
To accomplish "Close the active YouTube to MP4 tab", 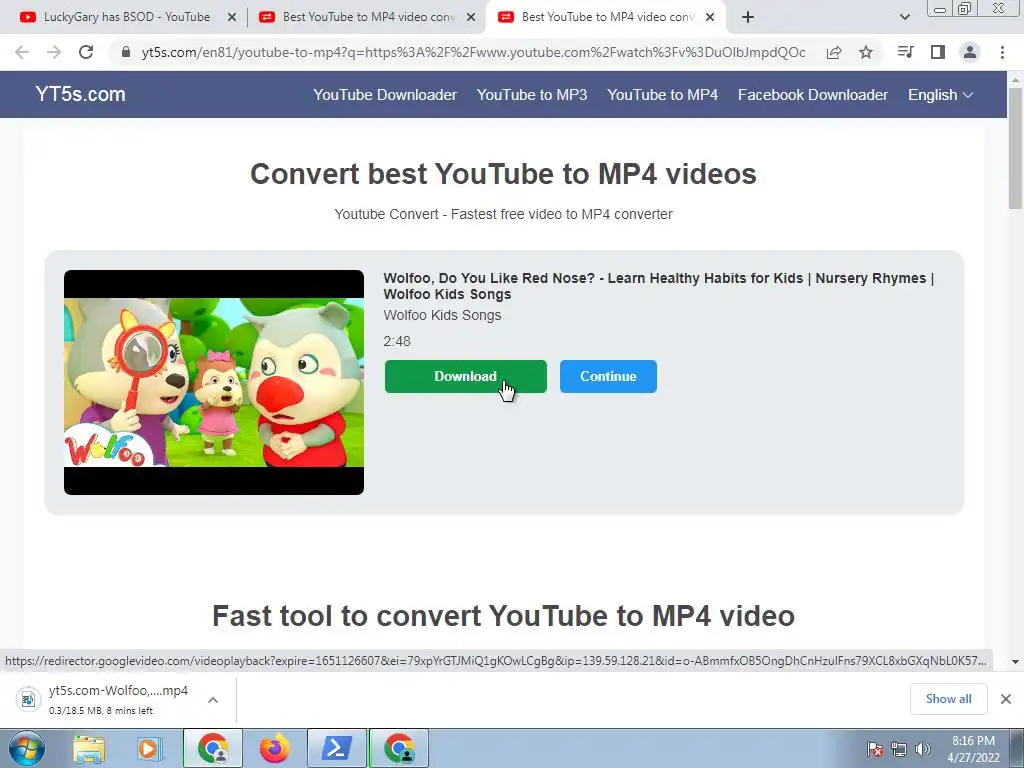I will (710, 18).
